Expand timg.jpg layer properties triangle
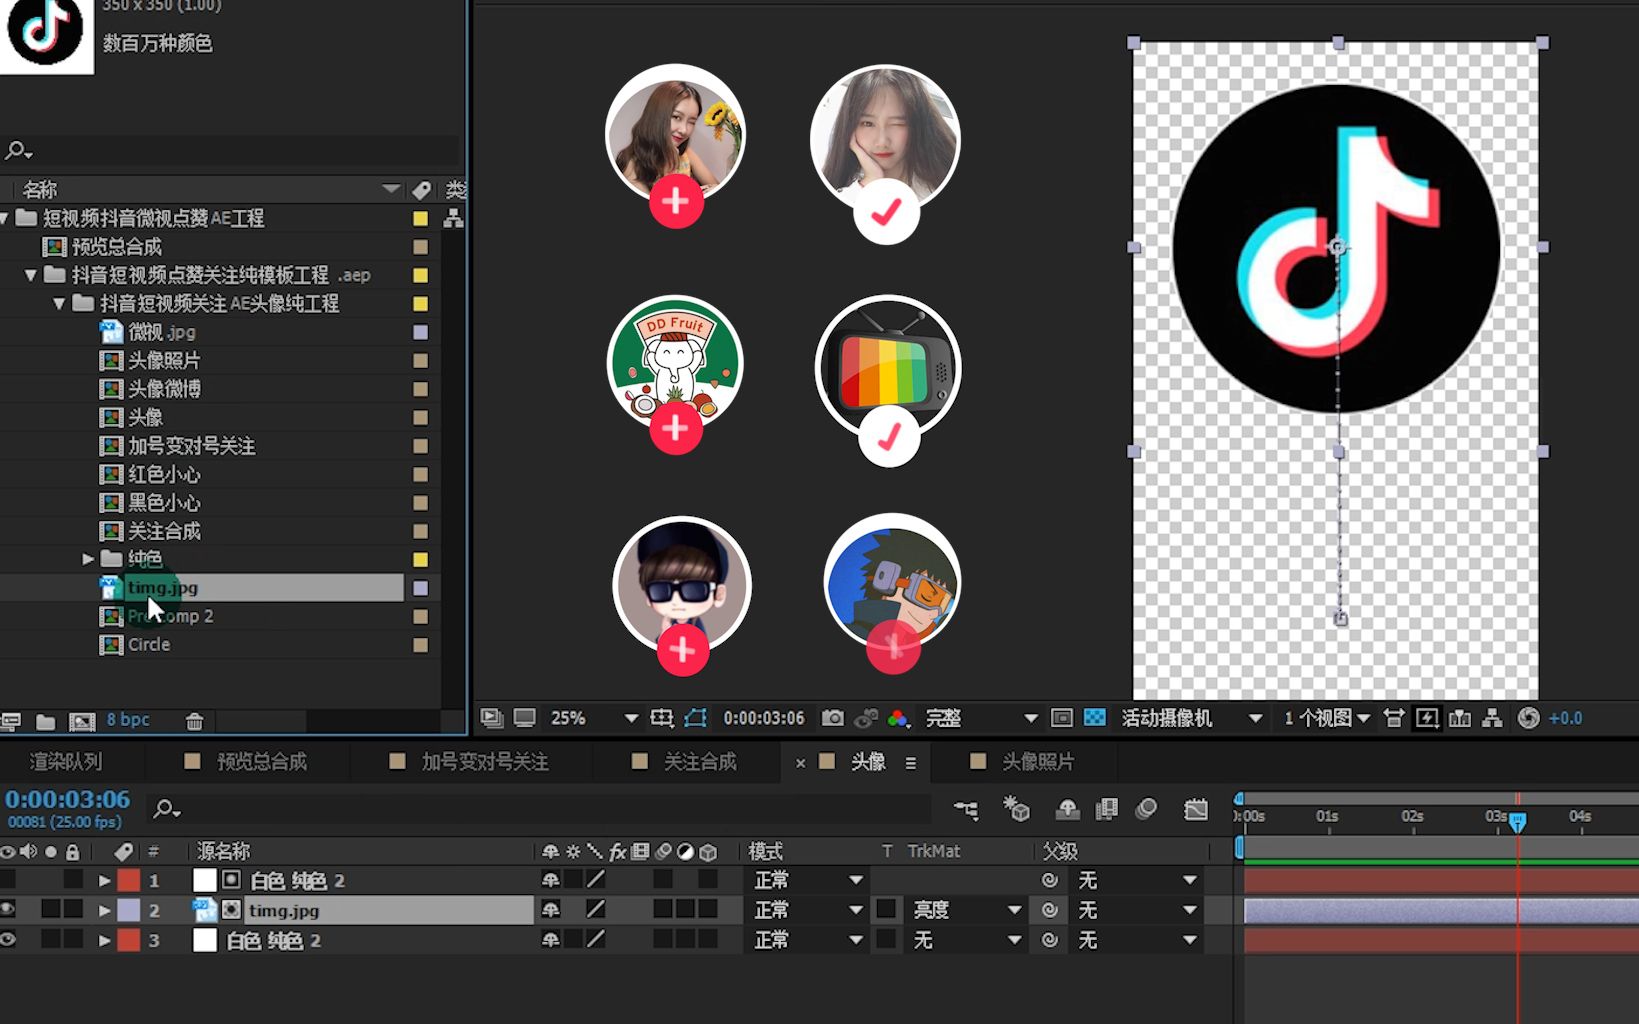The image size is (1639, 1024). click(x=104, y=910)
